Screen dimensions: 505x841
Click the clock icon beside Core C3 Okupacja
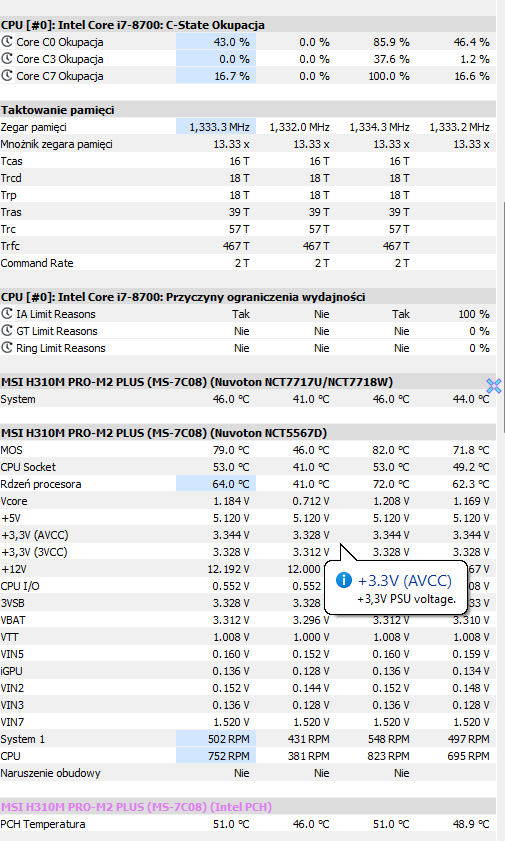(6, 59)
